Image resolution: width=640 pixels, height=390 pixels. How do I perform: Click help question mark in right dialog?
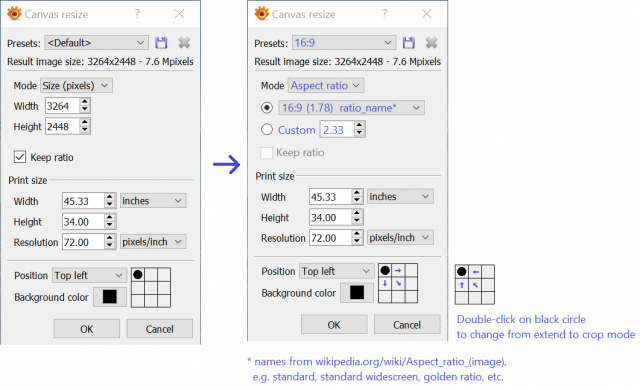[x=384, y=14]
